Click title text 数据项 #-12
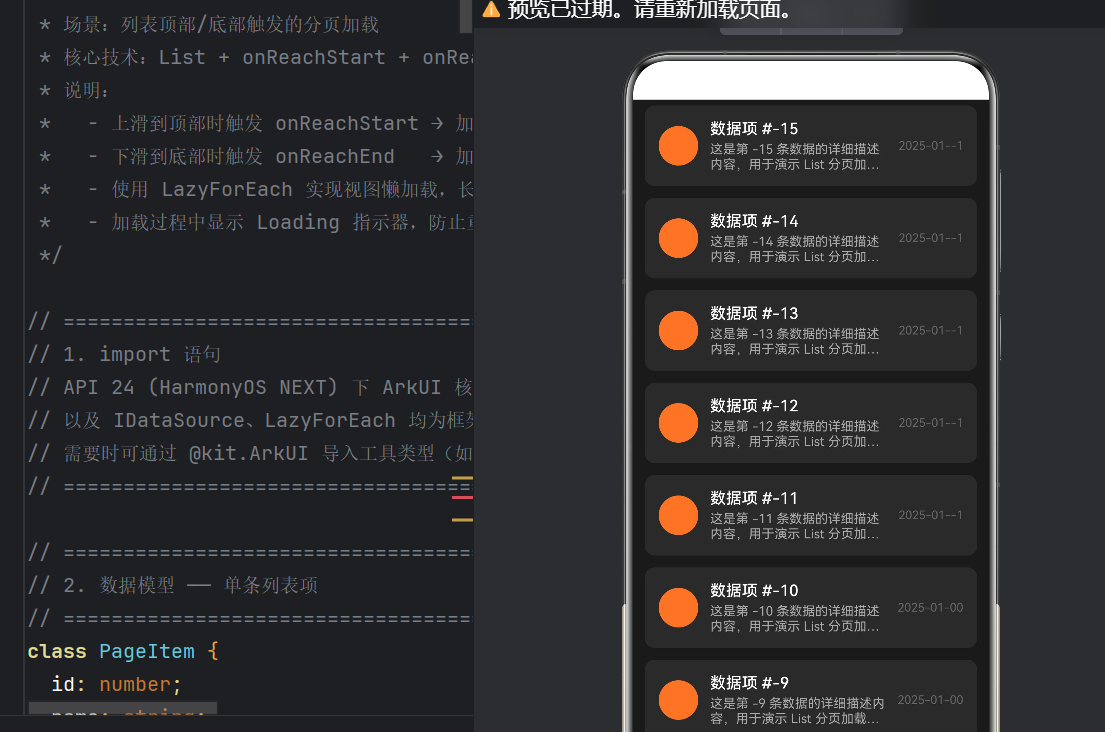The width and height of the screenshot is (1105, 732). [754, 406]
